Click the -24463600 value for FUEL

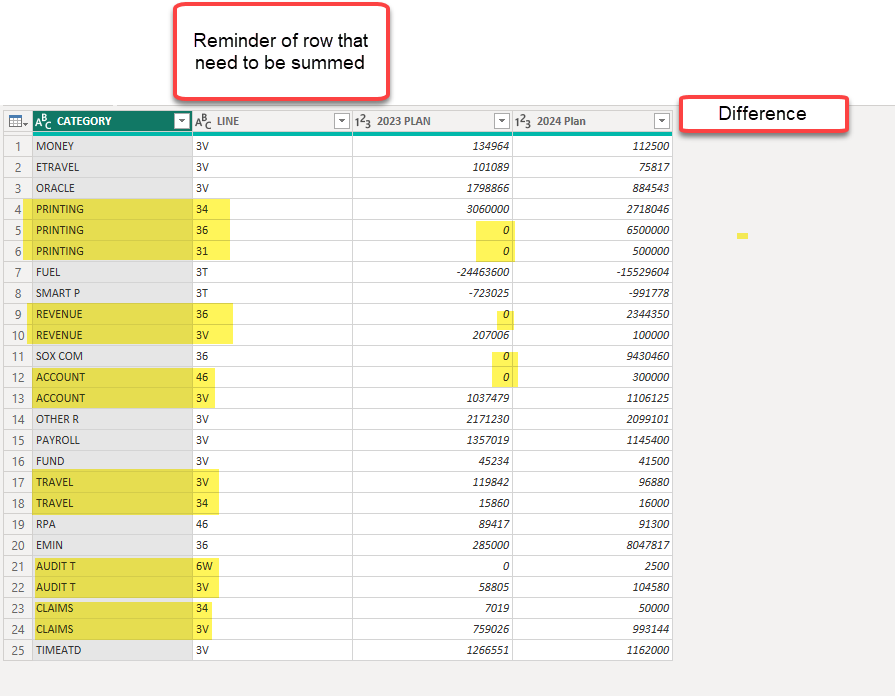pyautogui.click(x=432, y=272)
